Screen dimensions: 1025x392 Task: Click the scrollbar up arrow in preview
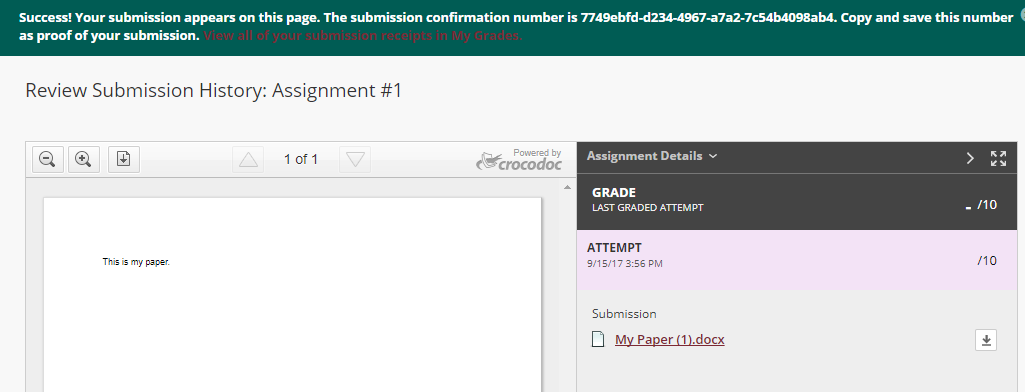(566, 188)
